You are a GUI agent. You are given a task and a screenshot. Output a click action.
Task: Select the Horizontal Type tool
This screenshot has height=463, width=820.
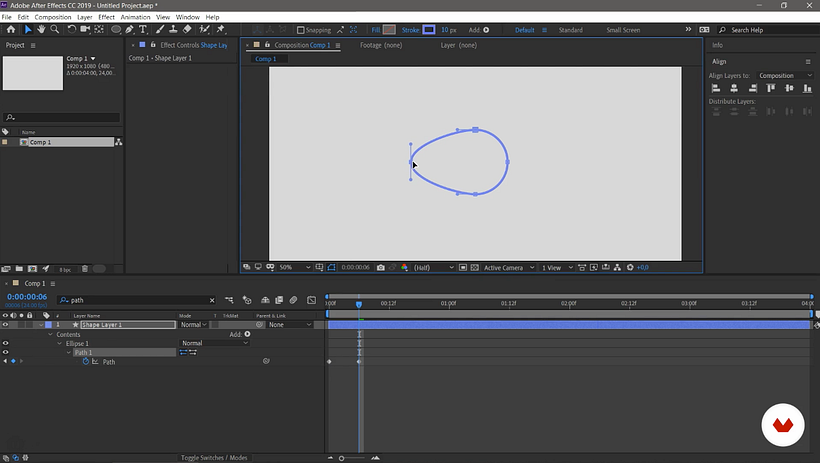143,30
